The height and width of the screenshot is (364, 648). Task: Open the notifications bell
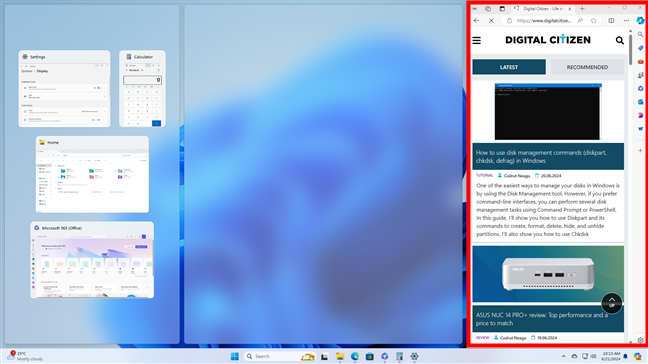click(x=625, y=356)
